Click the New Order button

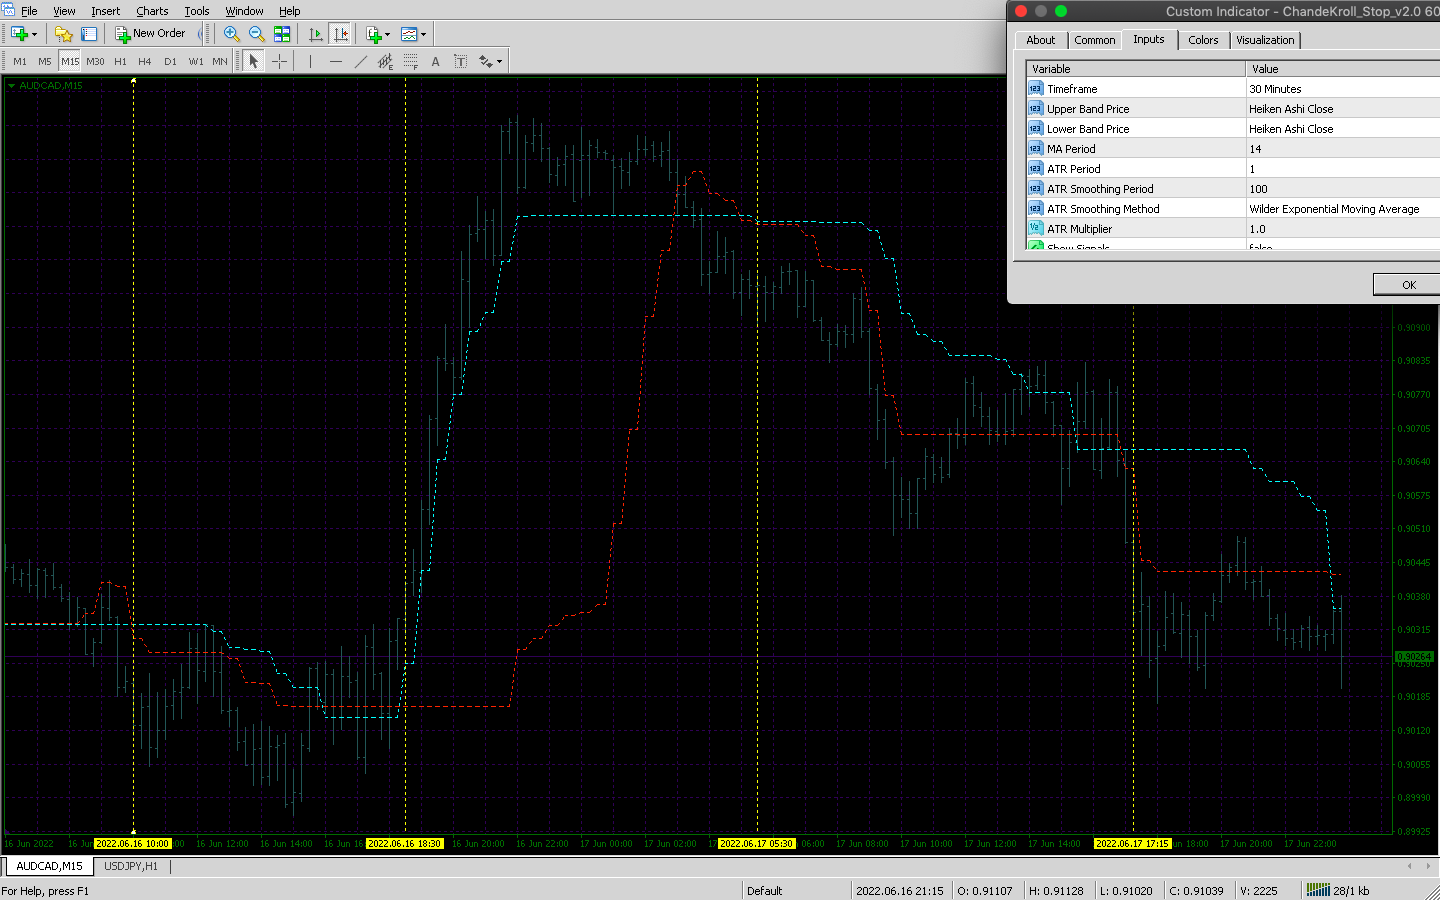coord(150,34)
